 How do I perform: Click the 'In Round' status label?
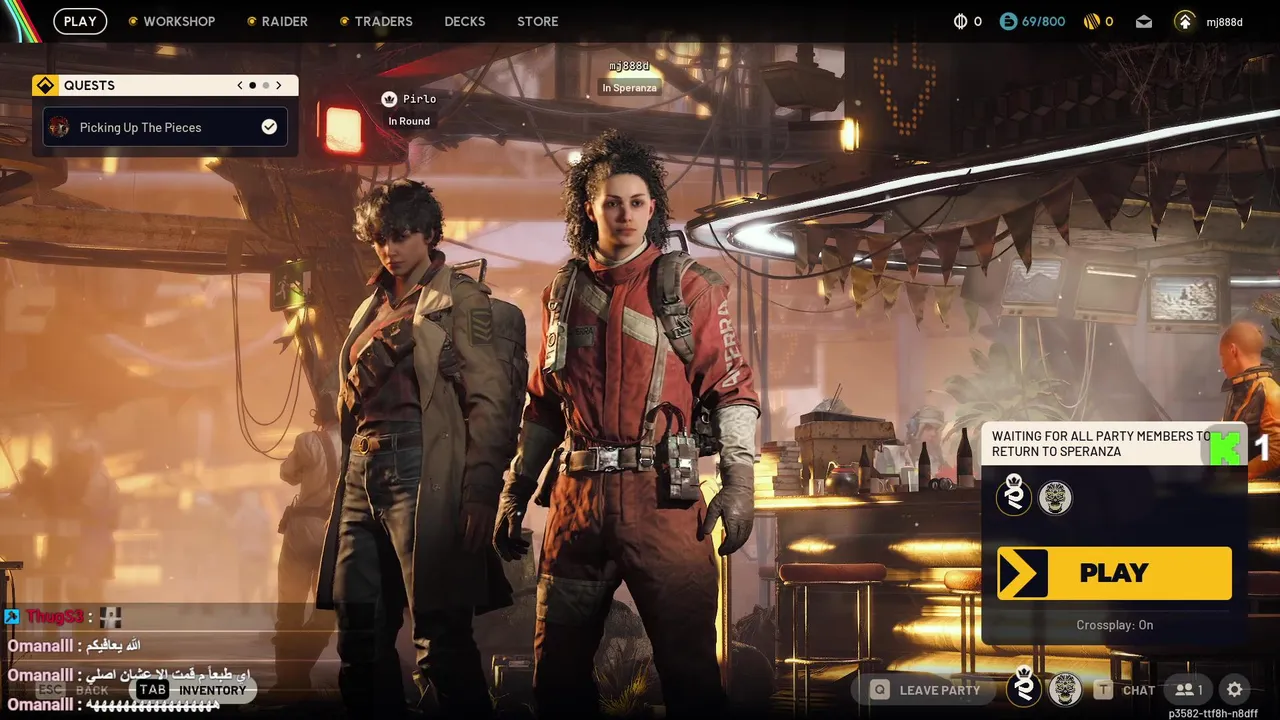[409, 121]
